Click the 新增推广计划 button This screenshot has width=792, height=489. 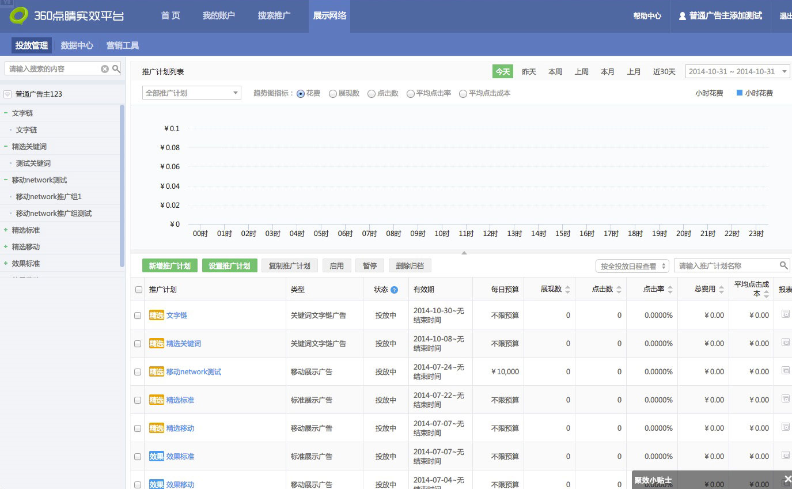tap(169, 266)
